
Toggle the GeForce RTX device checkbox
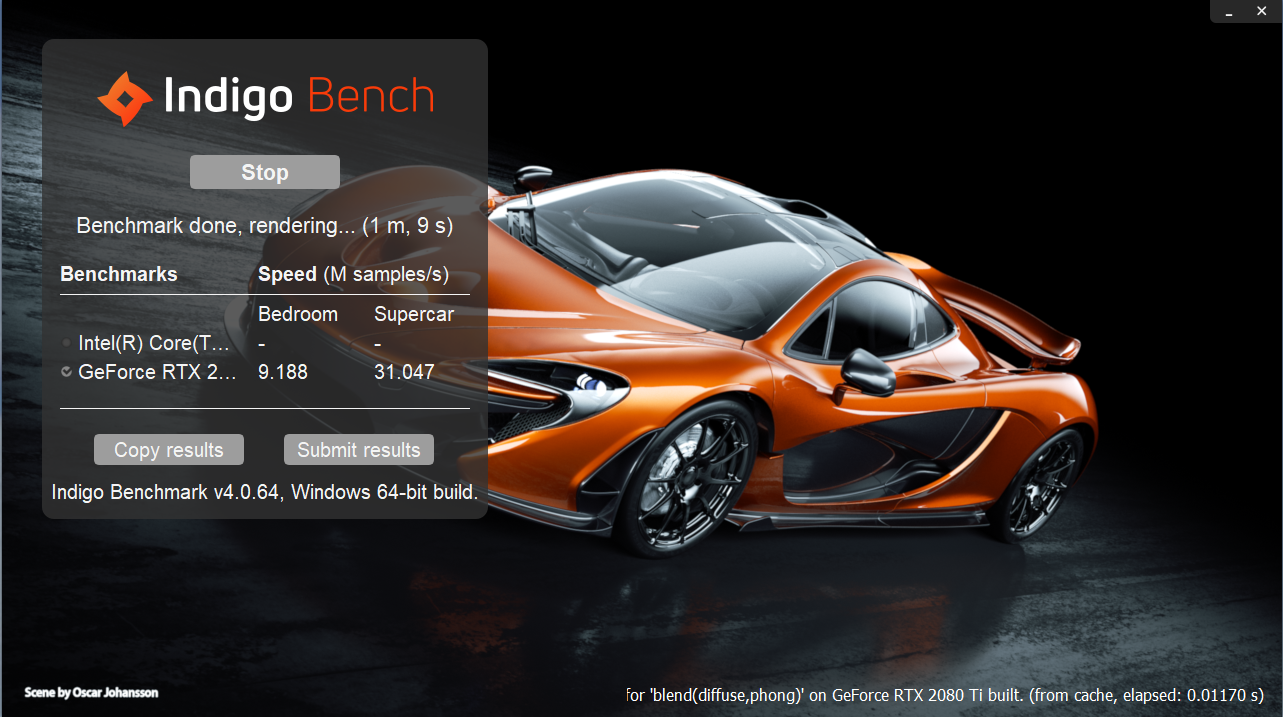[66, 372]
